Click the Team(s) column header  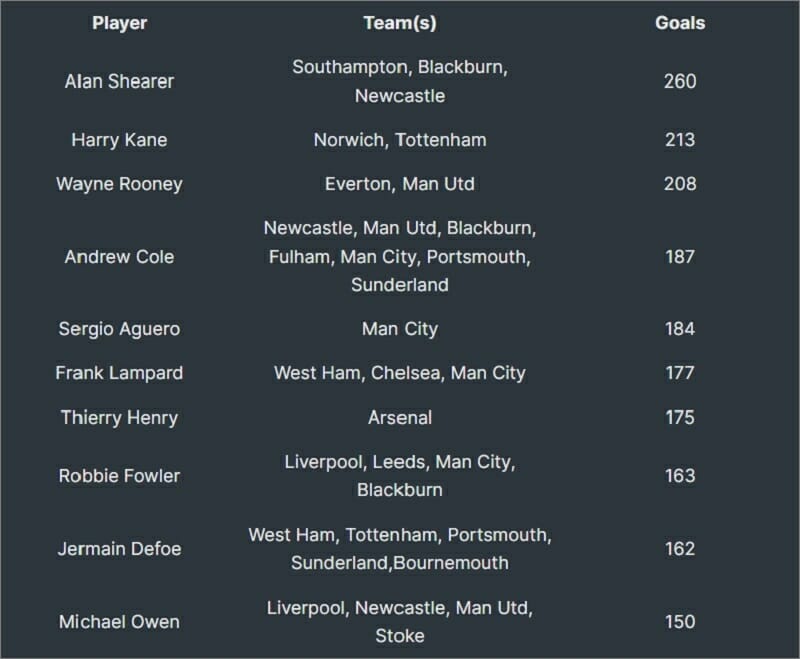pos(400,23)
